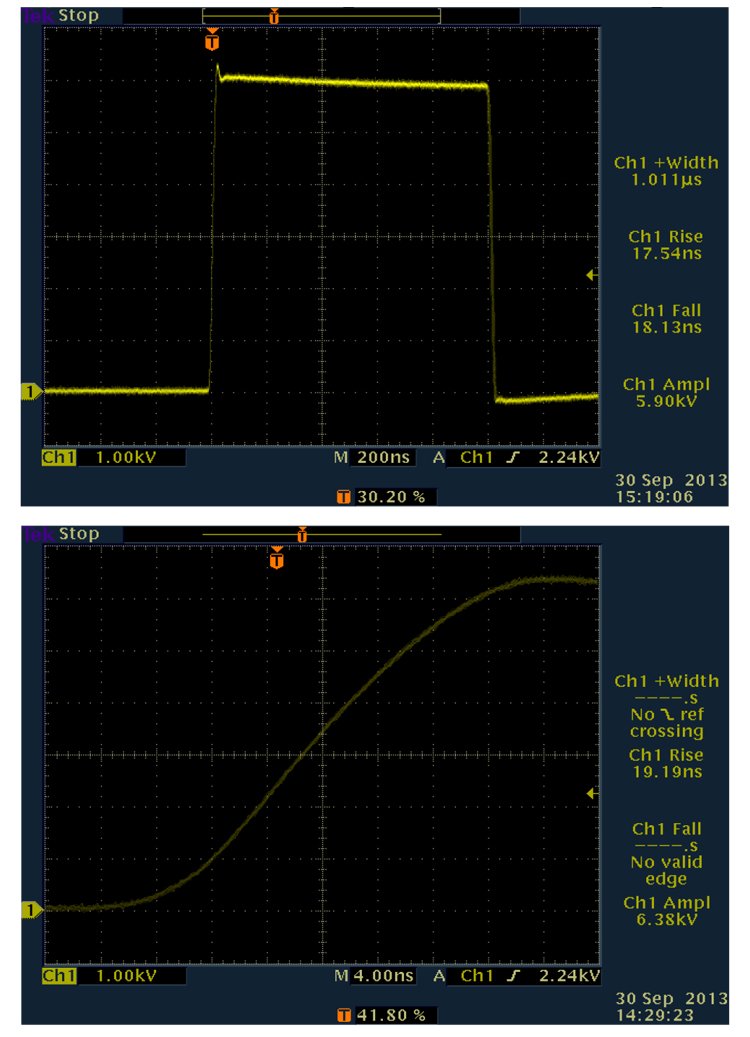The image size is (750, 1037).
Task: Click the orange trigger position marker on top waveform
Action: pyautogui.click(x=211, y=41)
